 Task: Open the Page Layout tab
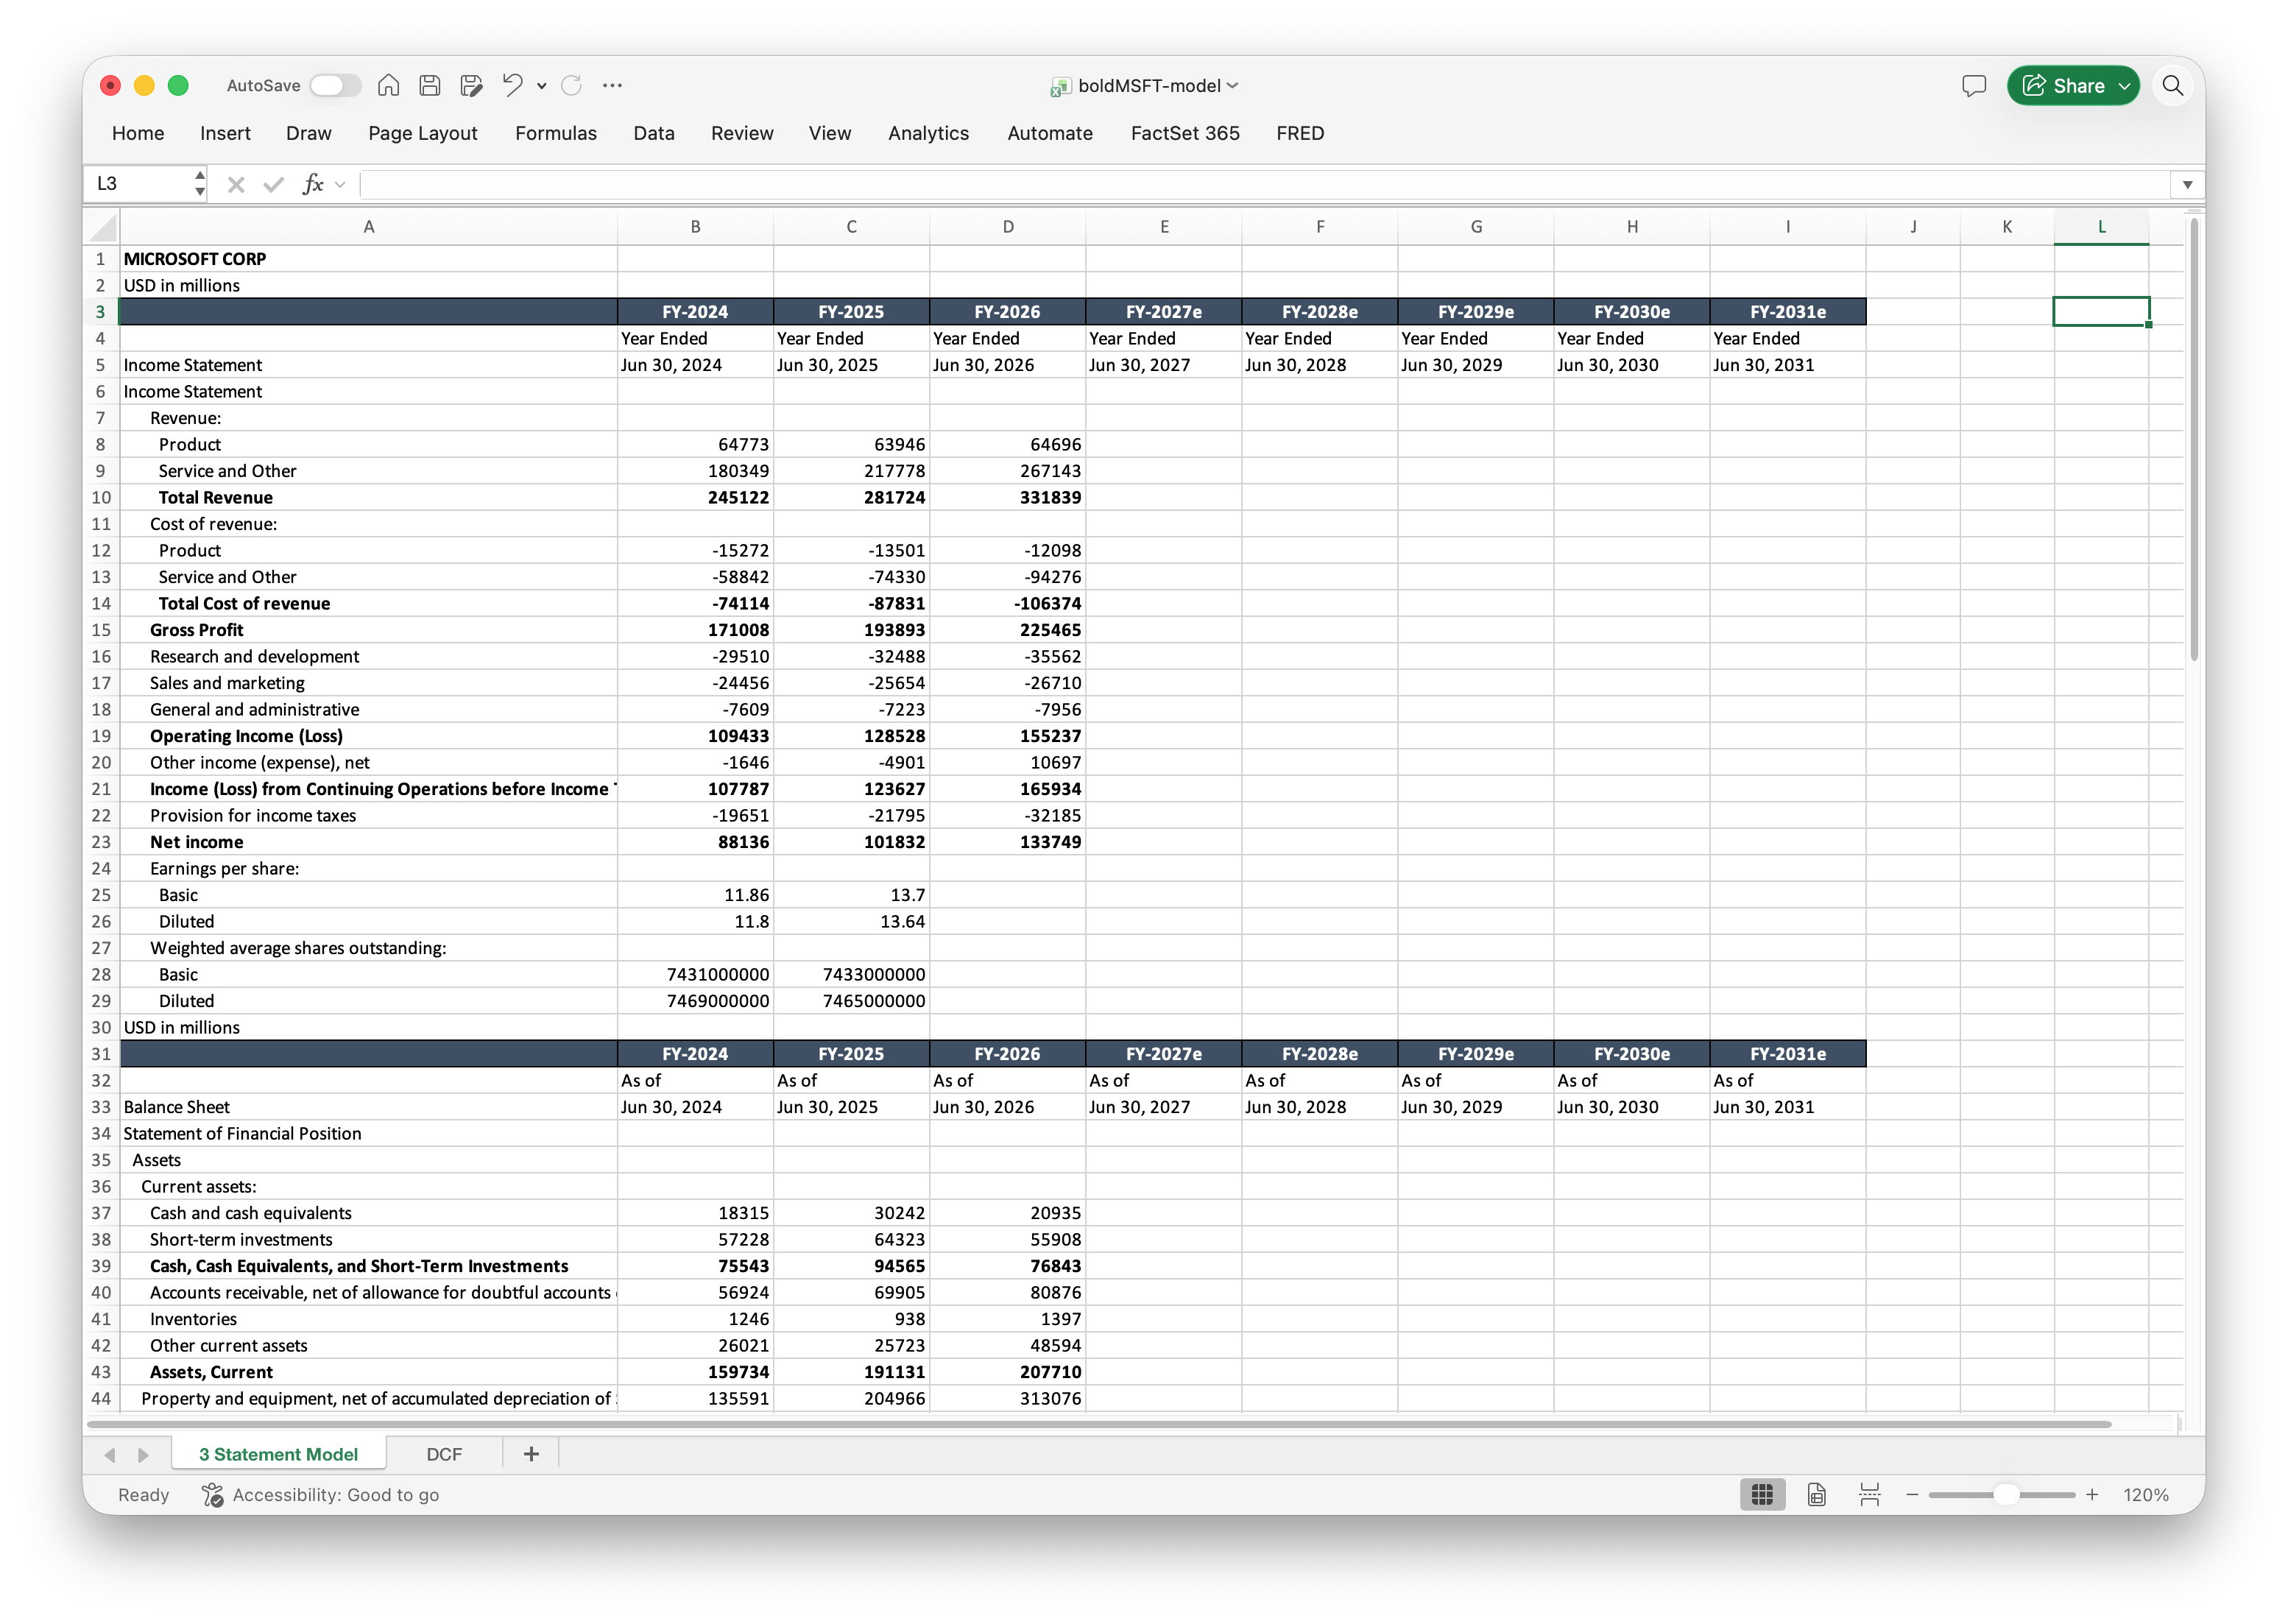tap(423, 133)
